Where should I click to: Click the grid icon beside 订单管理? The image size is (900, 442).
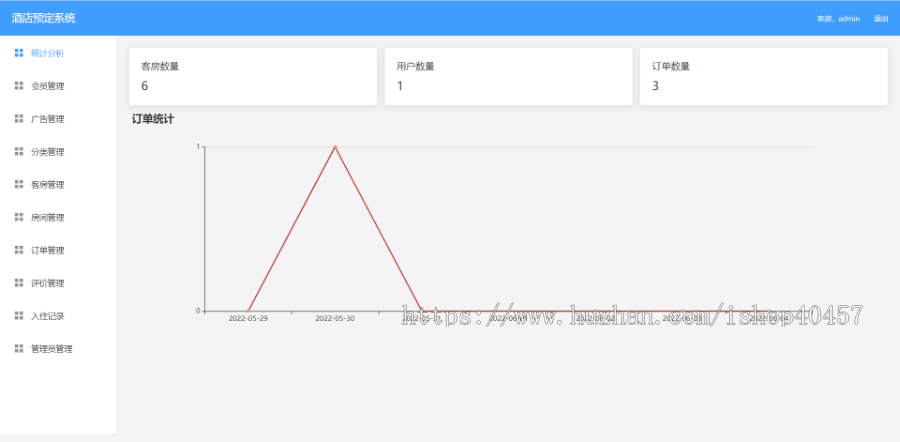19,250
